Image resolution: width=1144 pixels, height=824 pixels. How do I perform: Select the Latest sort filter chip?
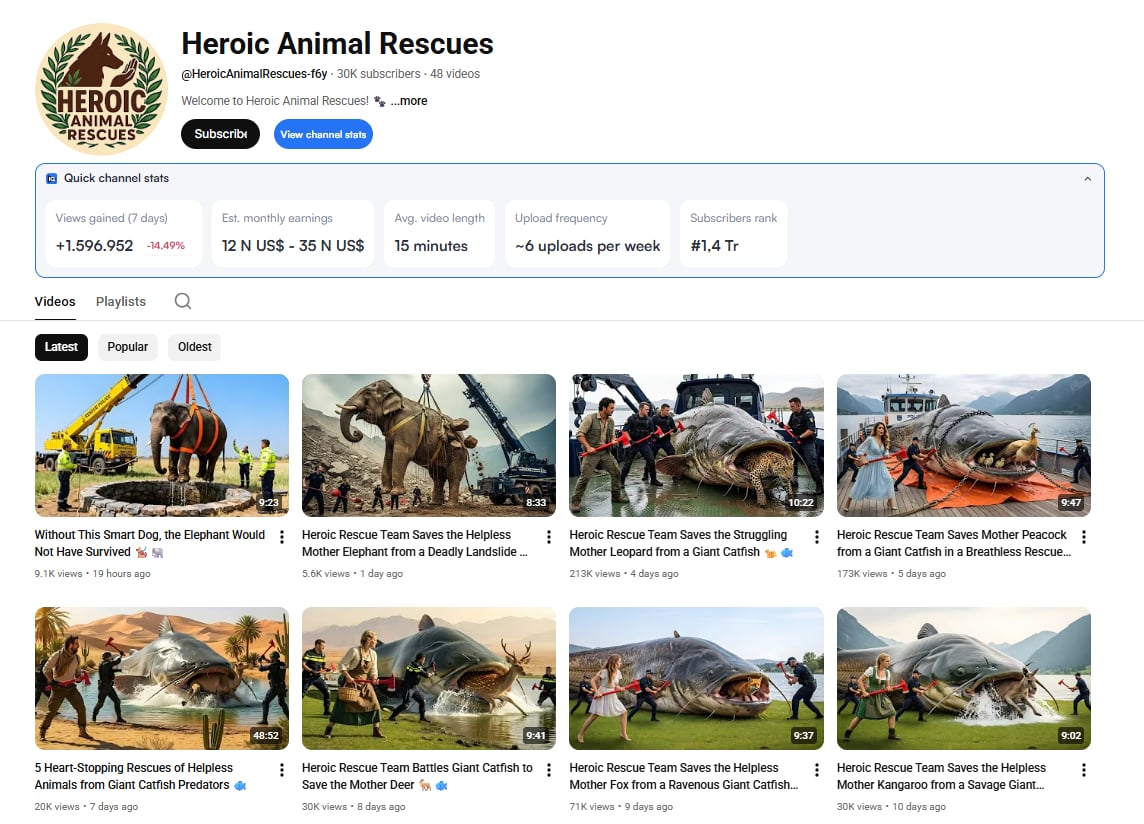(x=61, y=347)
